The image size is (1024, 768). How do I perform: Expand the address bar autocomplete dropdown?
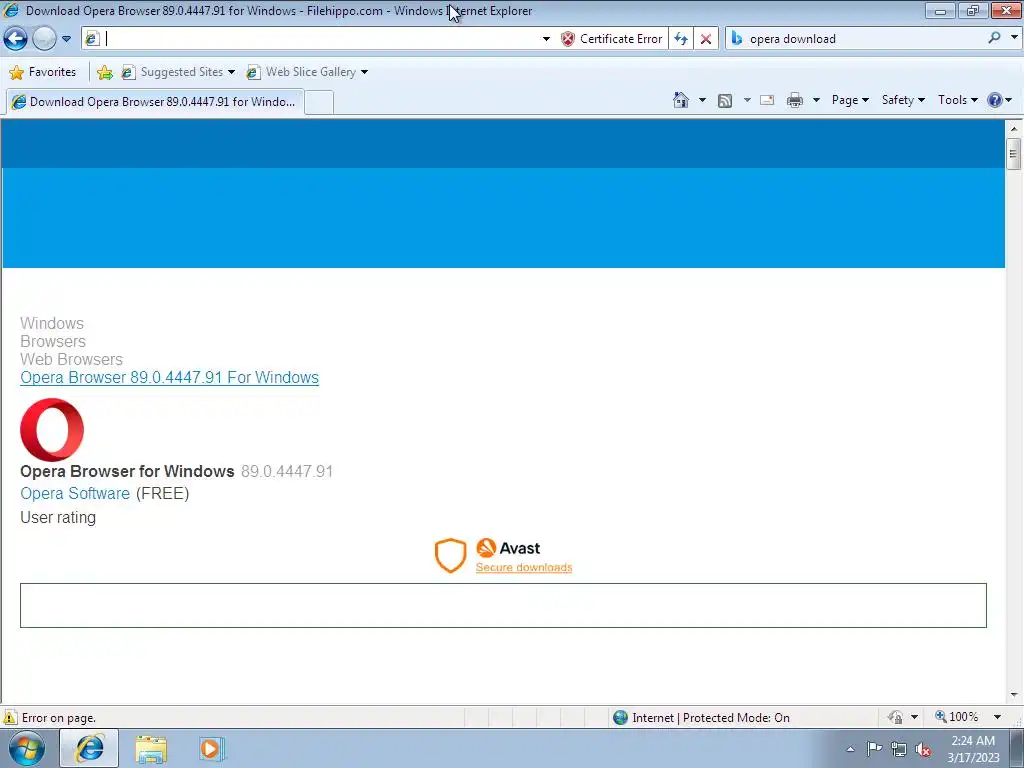pos(546,39)
